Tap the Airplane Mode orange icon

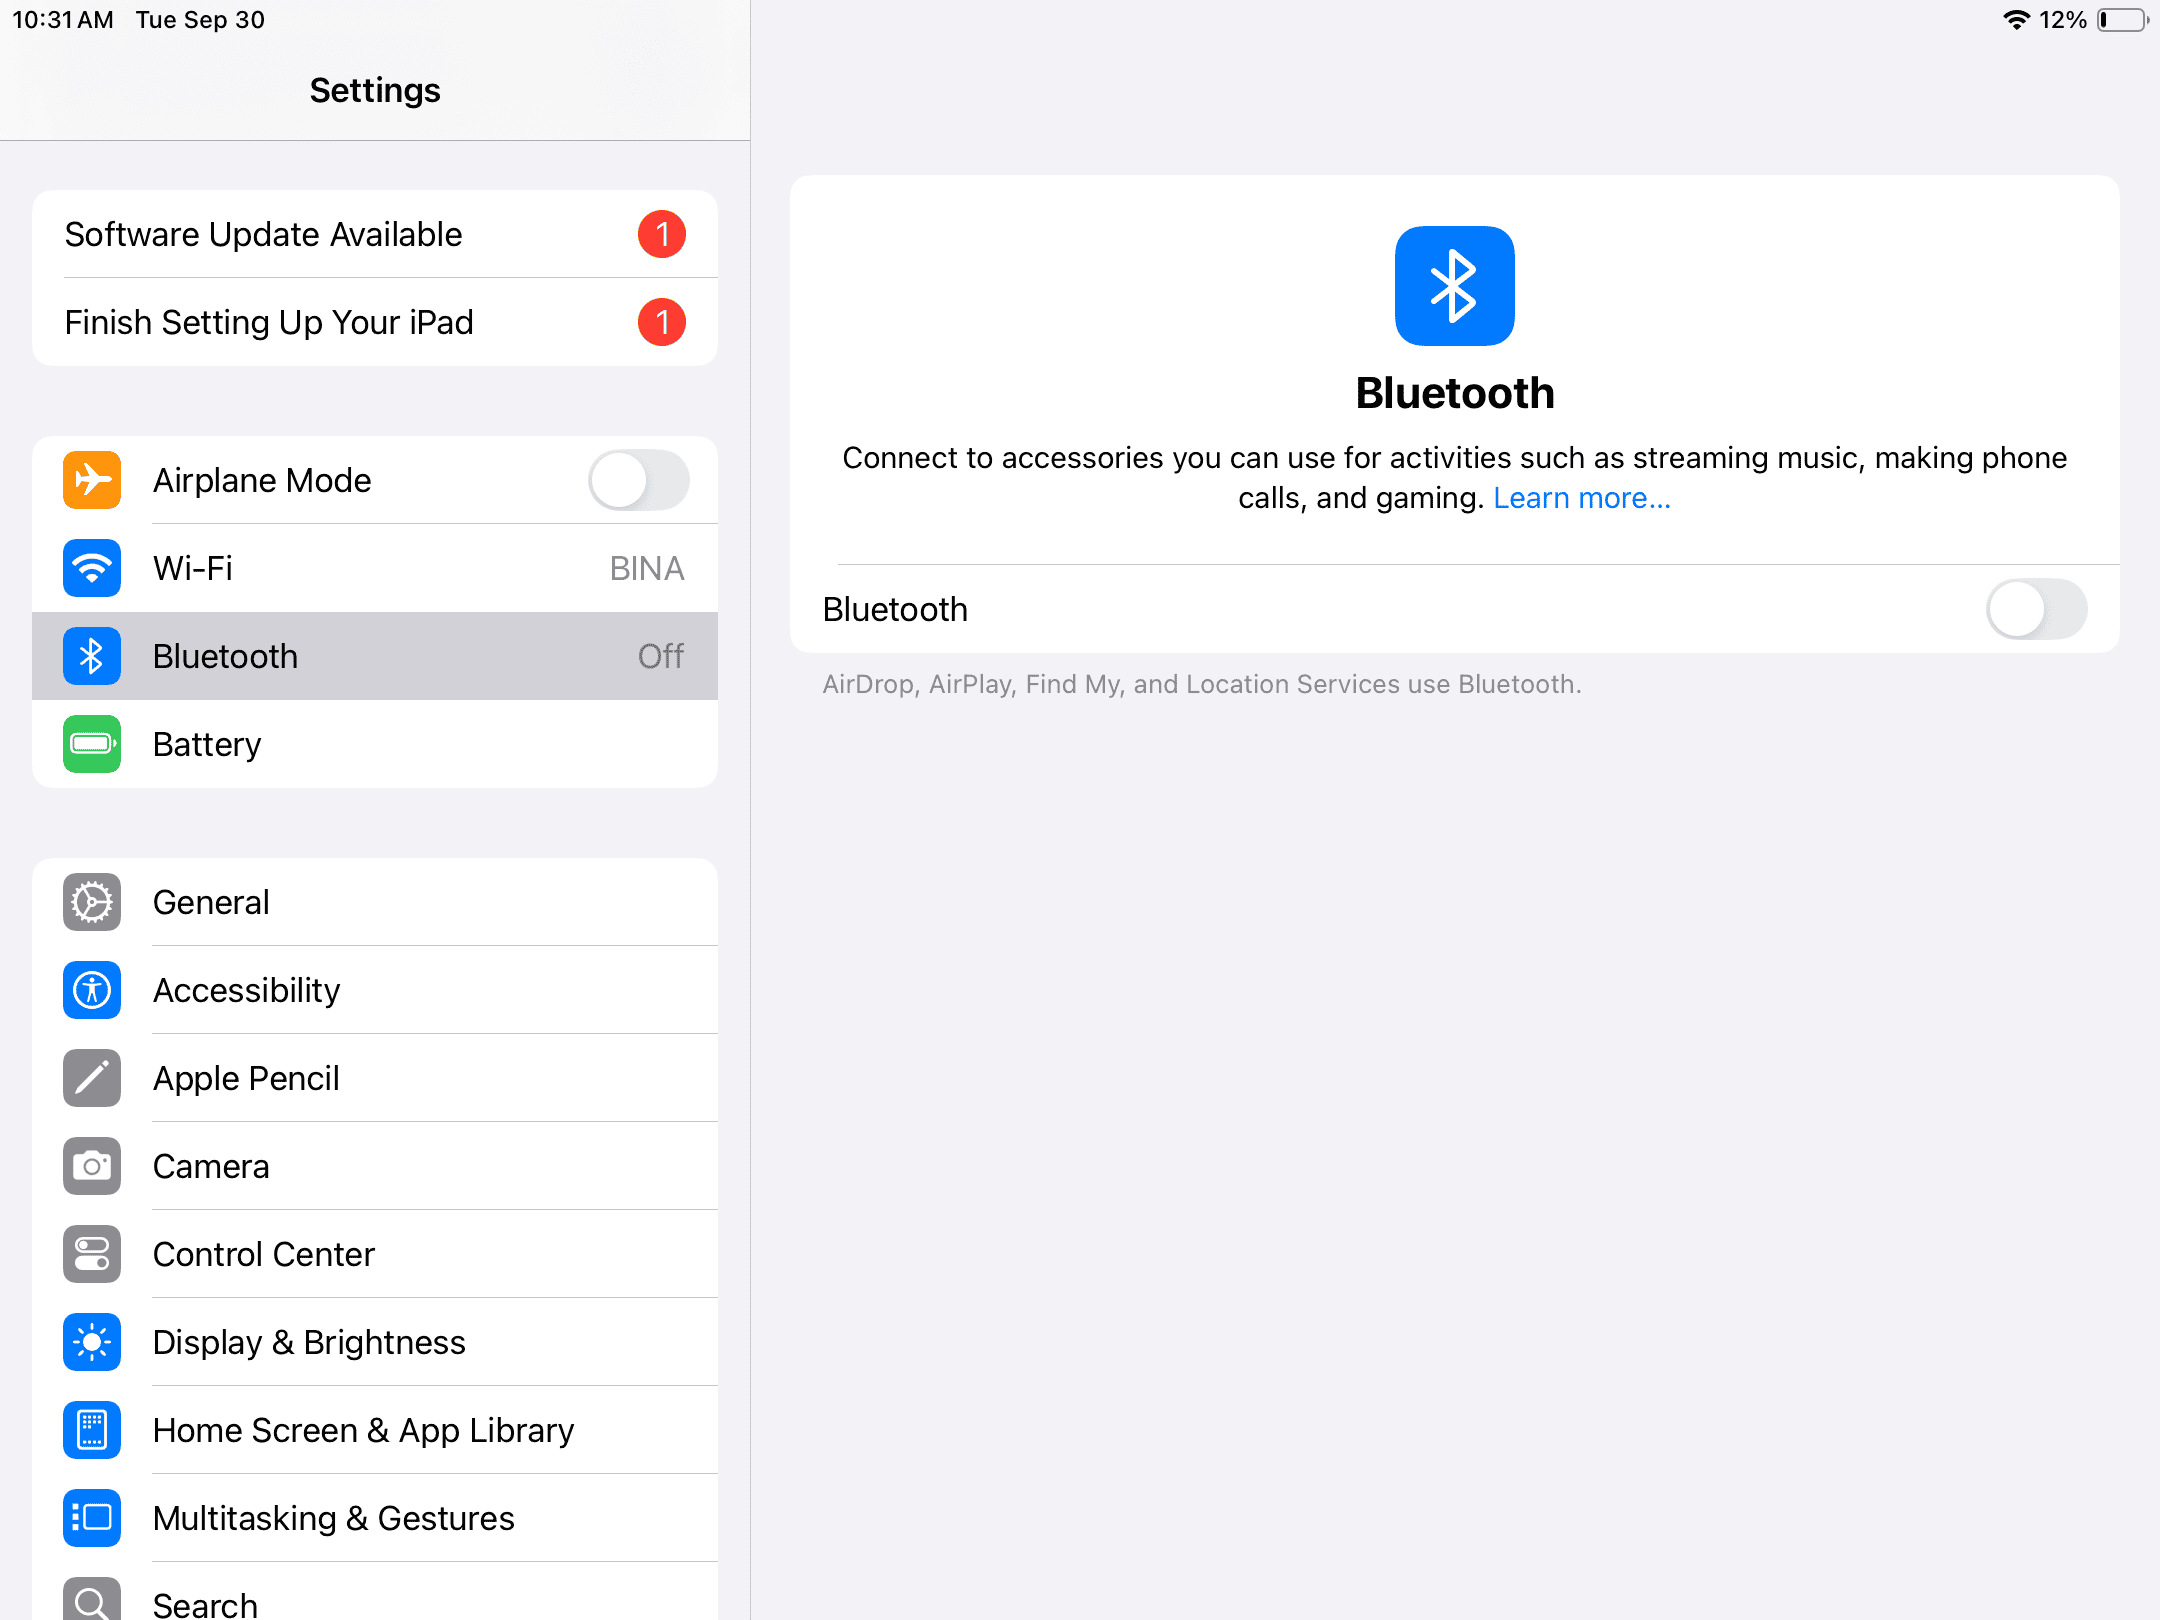(x=92, y=480)
